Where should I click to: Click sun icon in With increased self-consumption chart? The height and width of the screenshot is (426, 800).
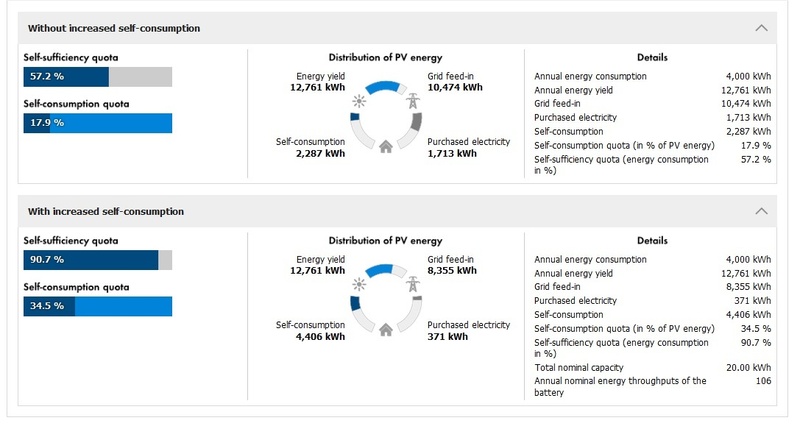coord(359,283)
